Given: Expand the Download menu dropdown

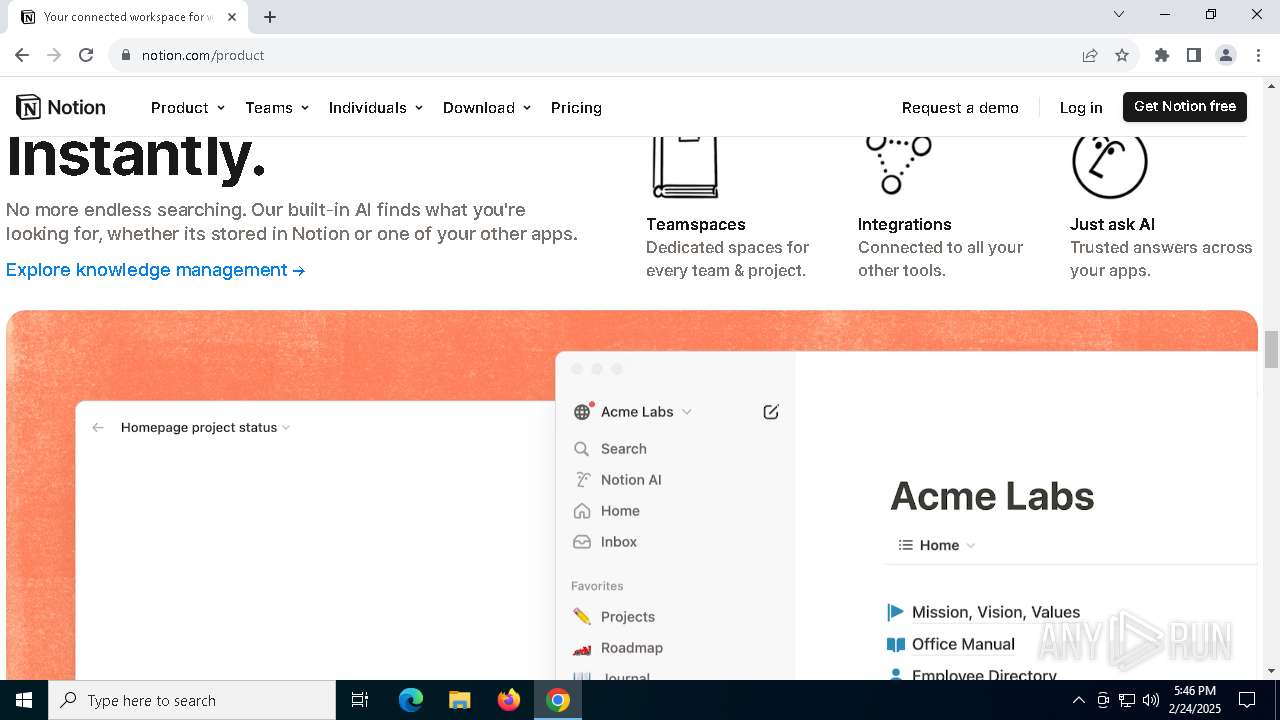Looking at the screenshot, I should coord(487,107).
